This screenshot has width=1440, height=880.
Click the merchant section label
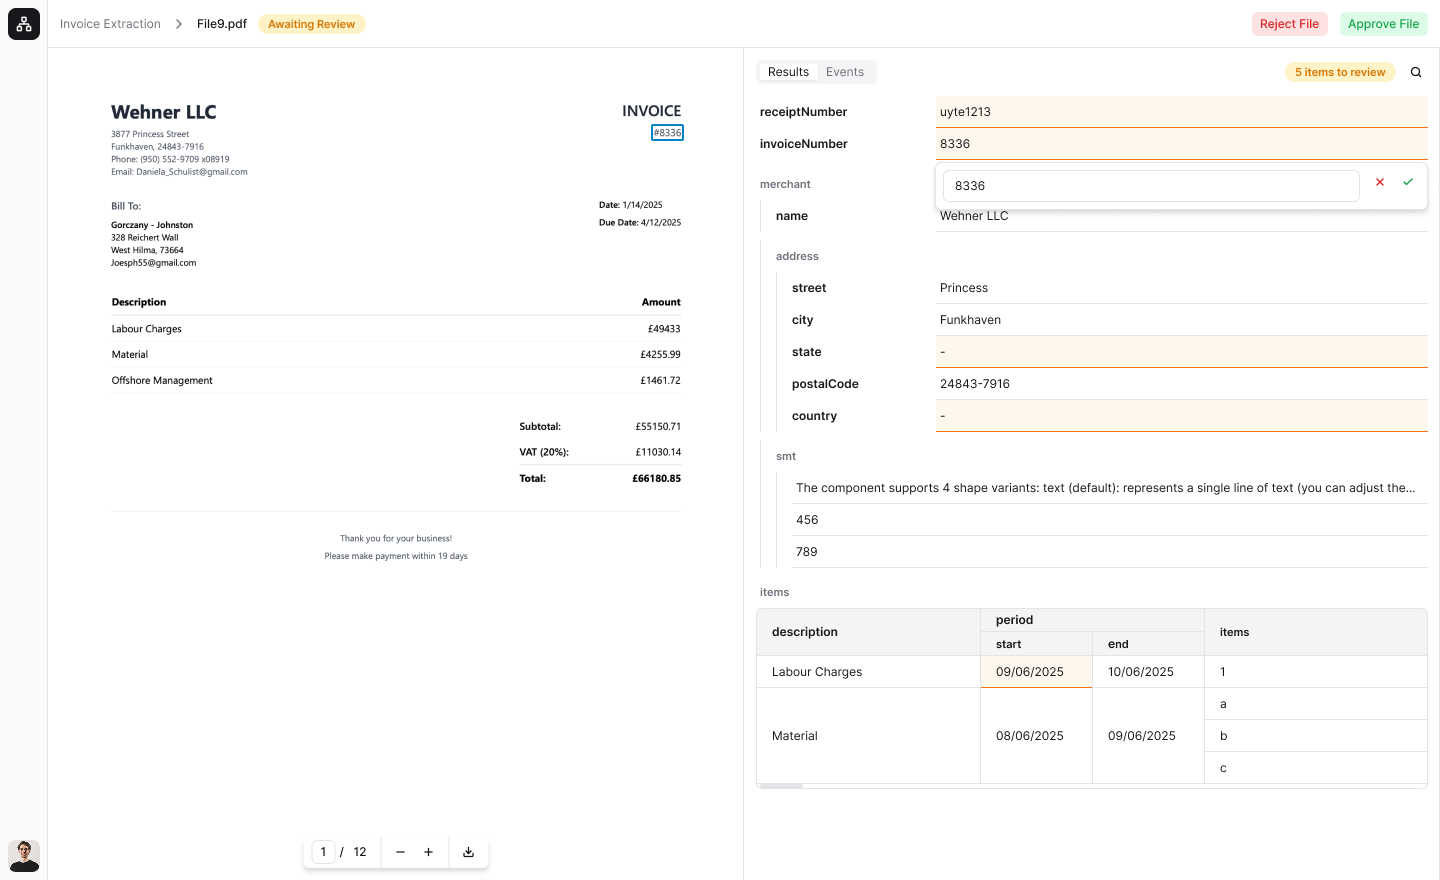coord(785,184)
